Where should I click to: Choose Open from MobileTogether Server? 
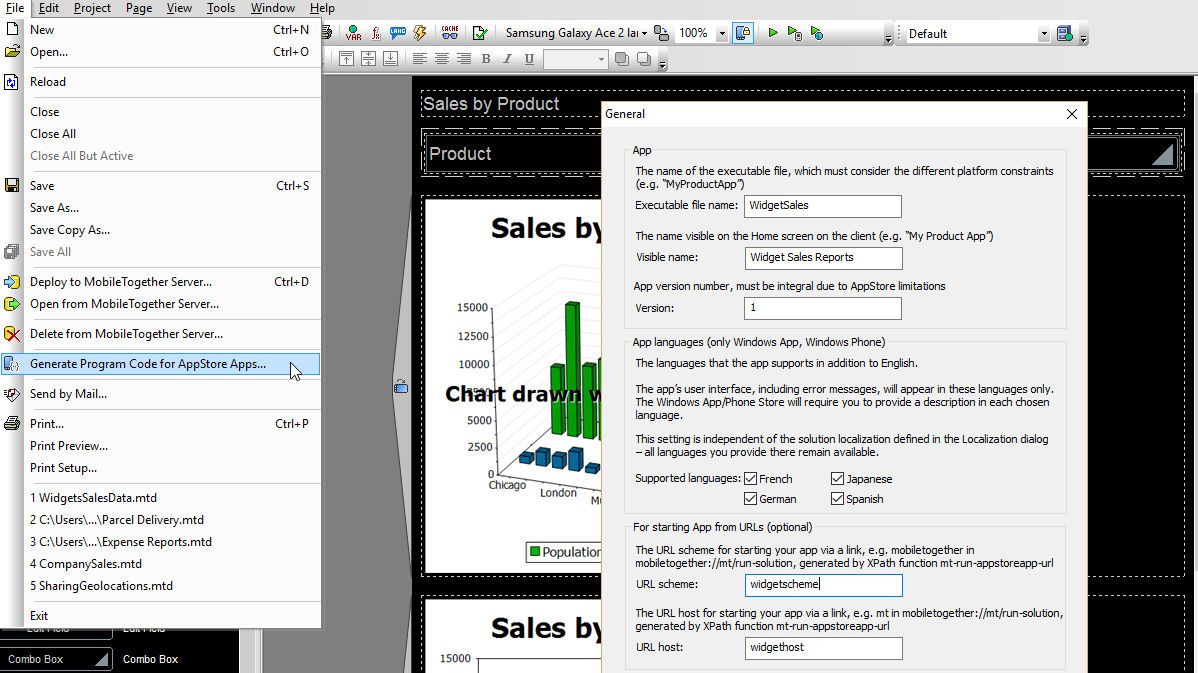pyautogui.click(x=160, y=304)
